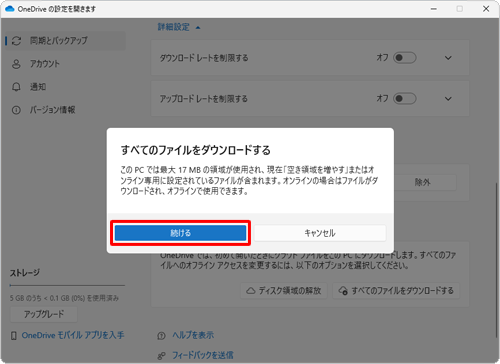Collapse the 詳細設定 section header
The image size is (500, 364).
(x=179, y=27)
